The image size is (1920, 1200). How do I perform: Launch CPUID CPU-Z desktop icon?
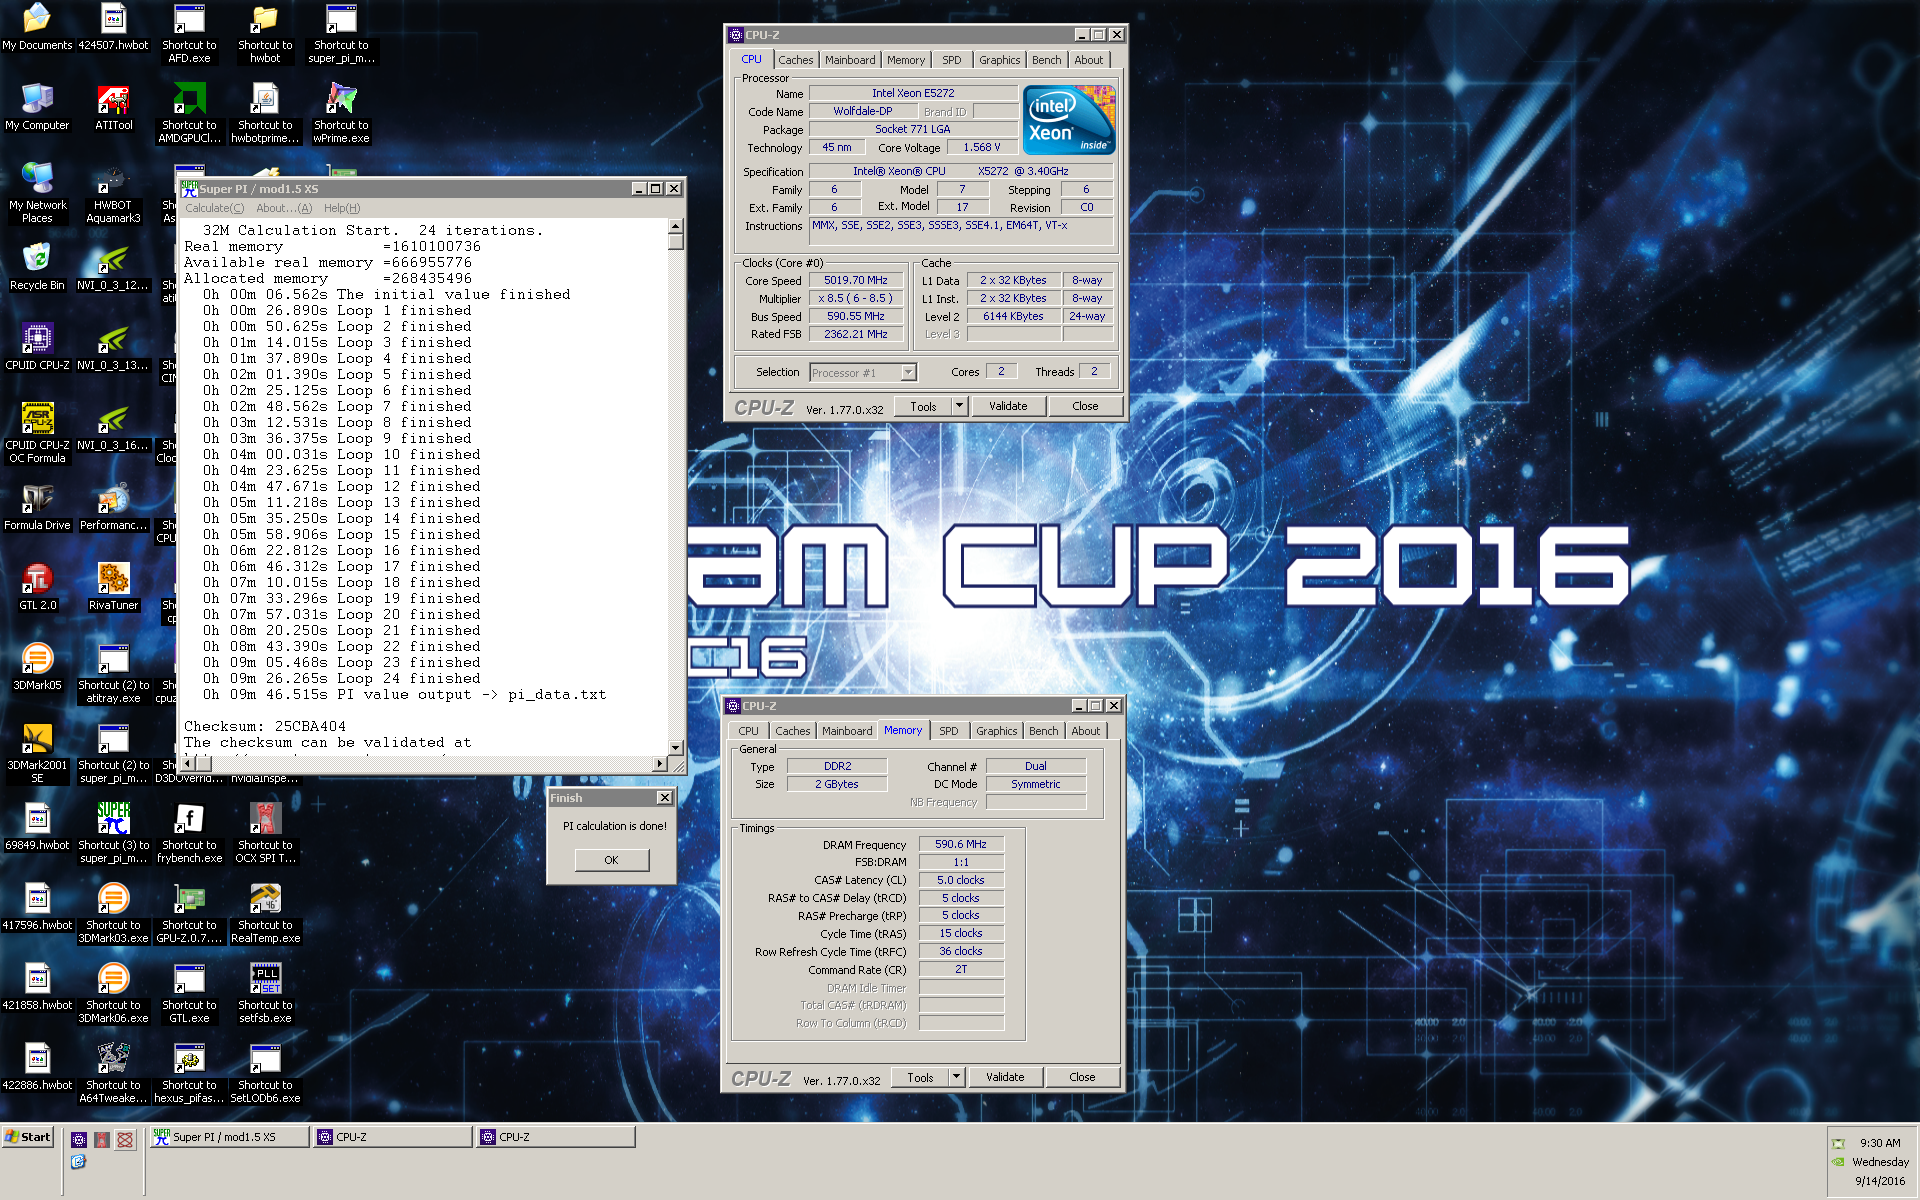tap(37, 347)
